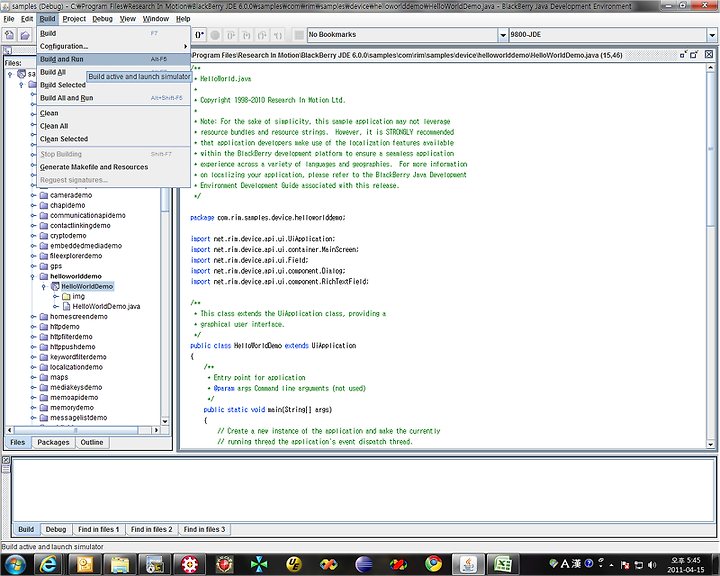This screenshot has width=720, height=576.
Task: Click the fourth step debug toolbar icon
Action: pos(278,35)
